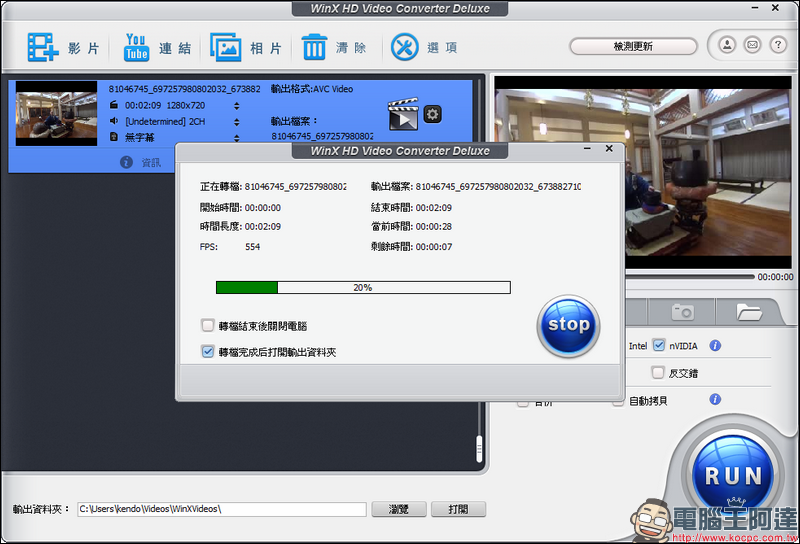Click the 資訊 info icon
Image resolution: width=800 pixels, height=544 pixels.
click(x=126, y=162)
